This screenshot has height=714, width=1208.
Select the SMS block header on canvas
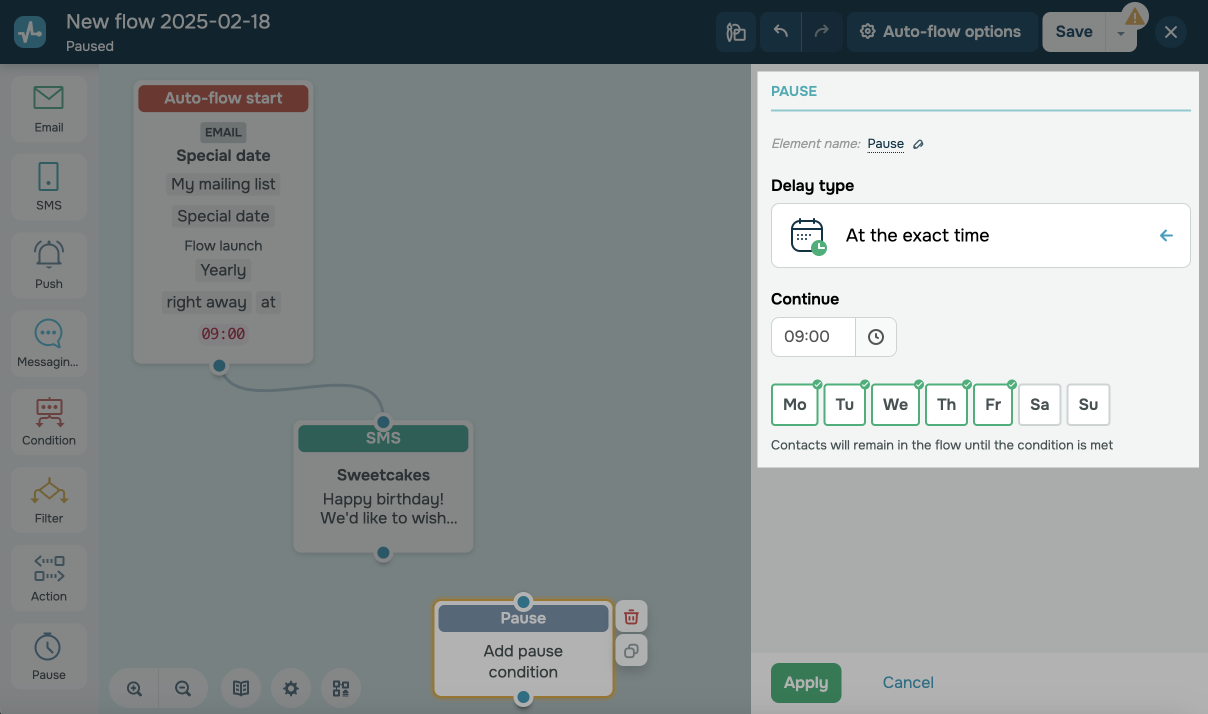[x=383, y=438]
